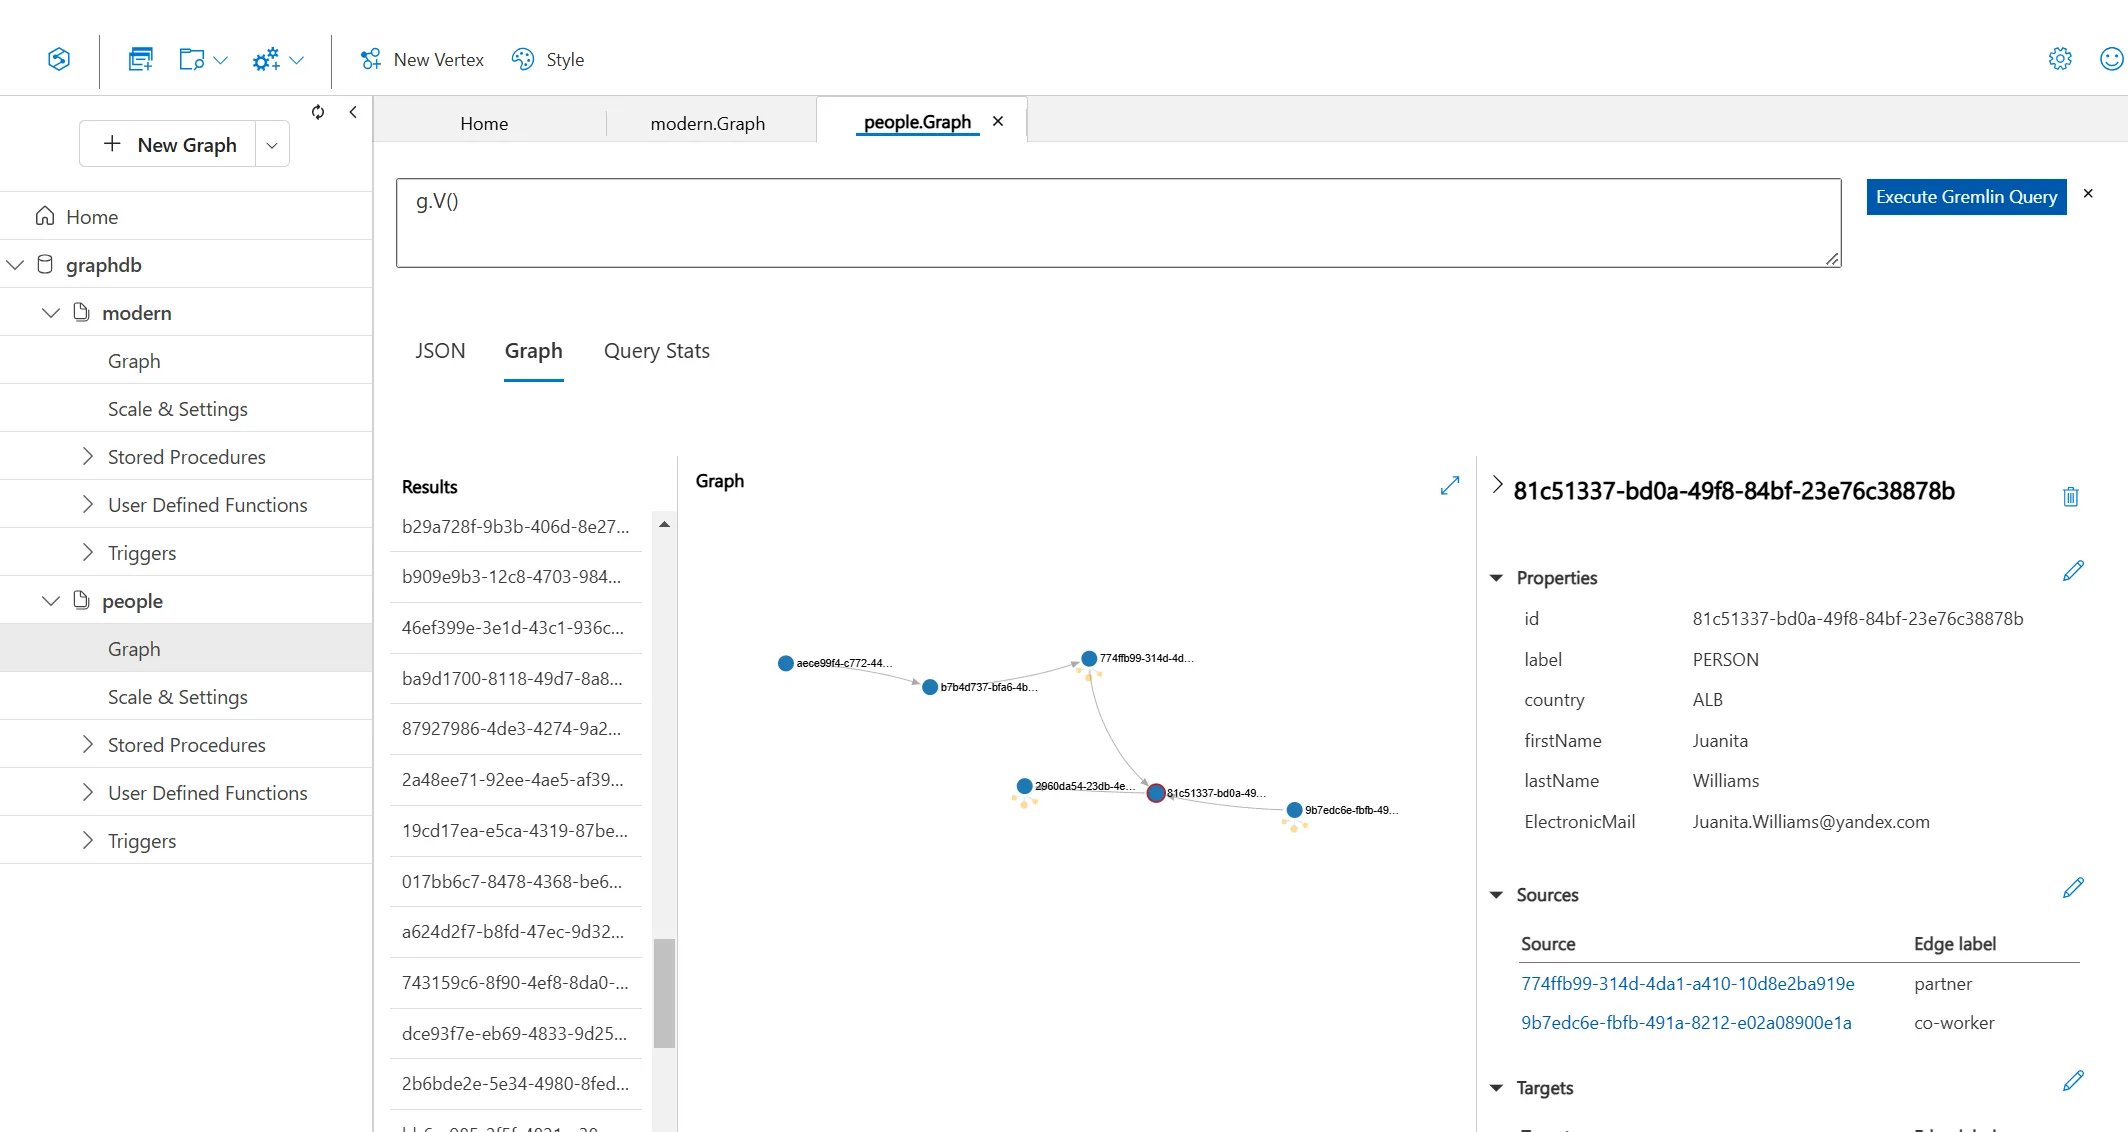Open source vertex link 9b7edc6e-fbfb-491a
This screenshot has height=1132, width=2128.
[1686, 1023]
